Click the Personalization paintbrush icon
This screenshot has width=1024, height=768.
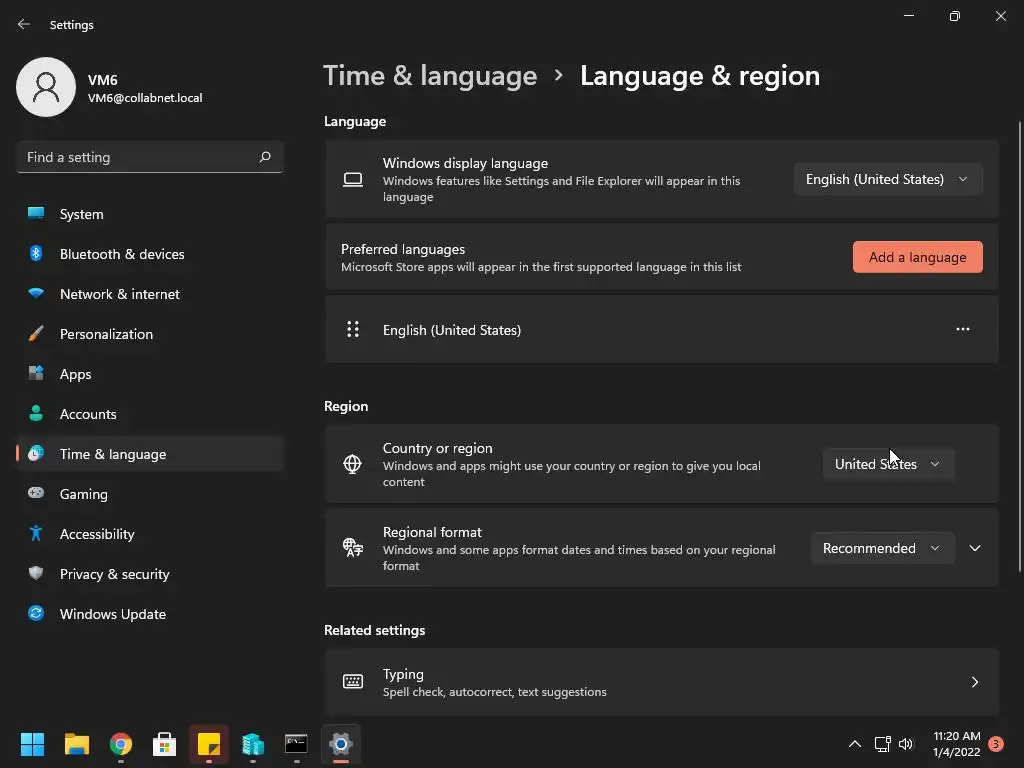[36, 334]
